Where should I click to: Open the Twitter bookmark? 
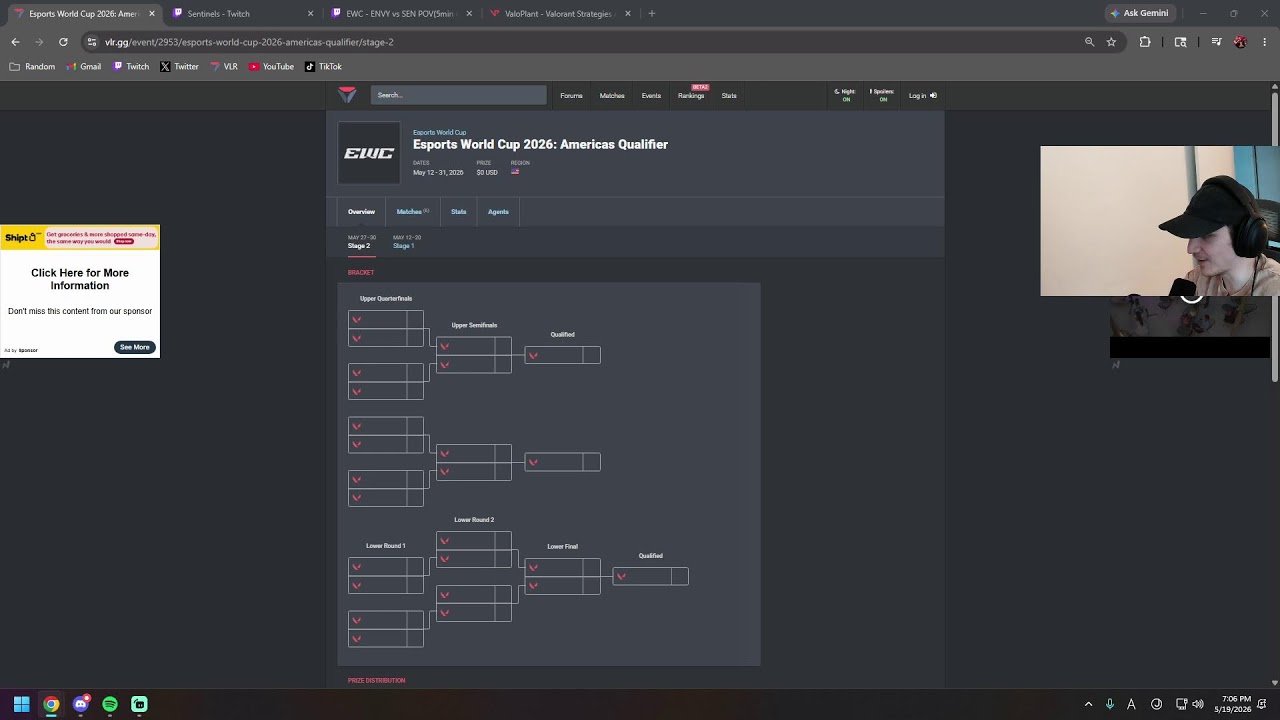[180, 67]
